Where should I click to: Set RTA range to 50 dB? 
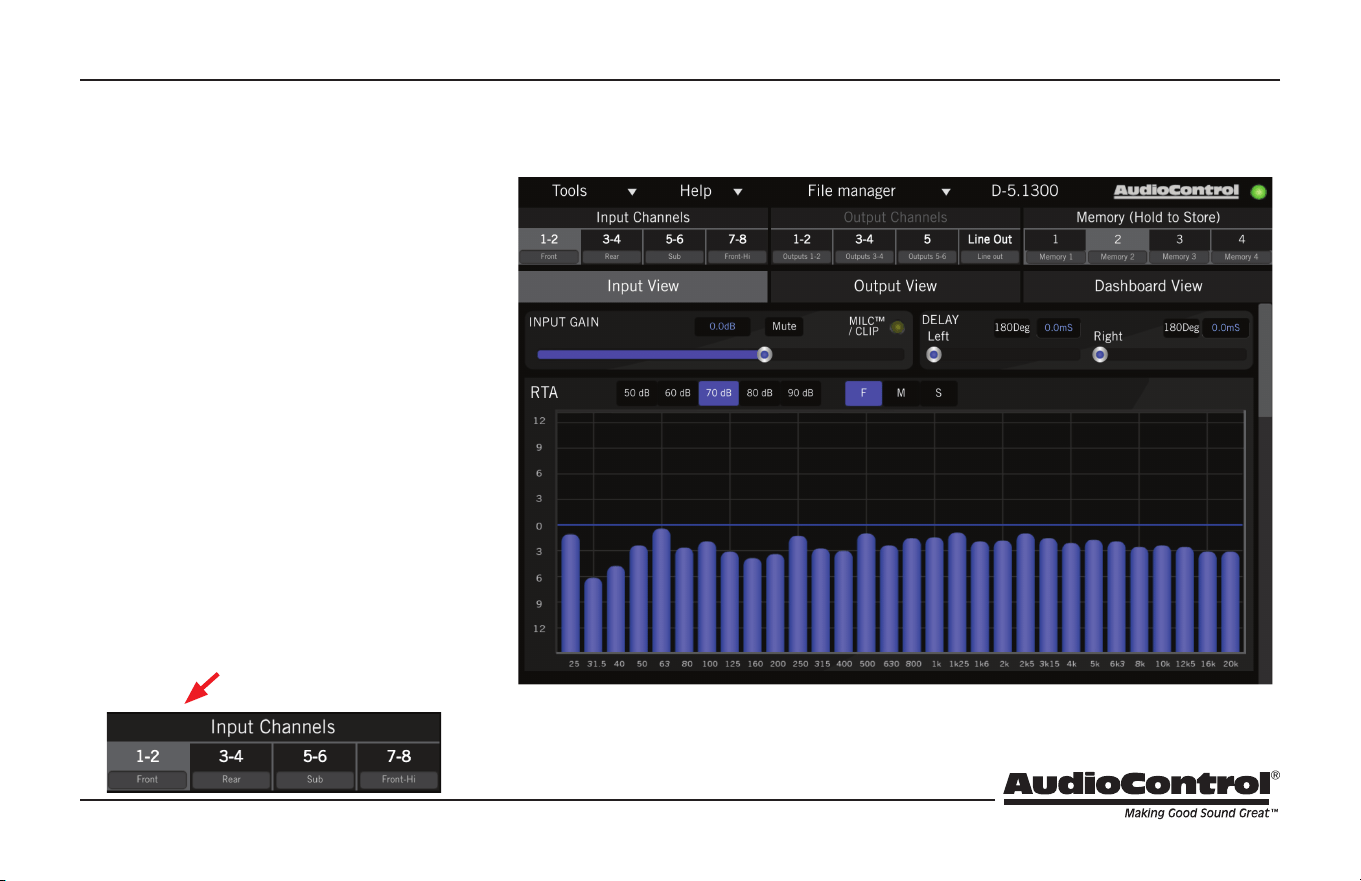(637, 393)
